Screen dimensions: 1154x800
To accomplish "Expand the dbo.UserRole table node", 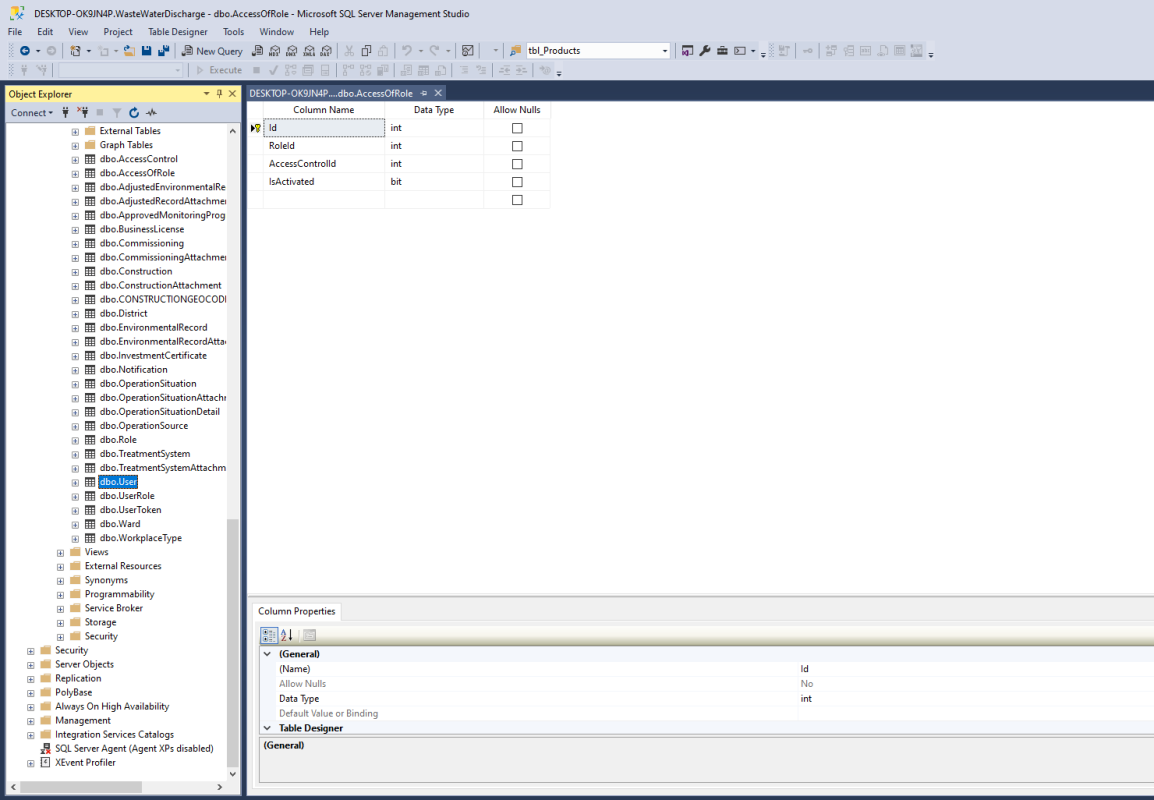I will tap(75, 496).
